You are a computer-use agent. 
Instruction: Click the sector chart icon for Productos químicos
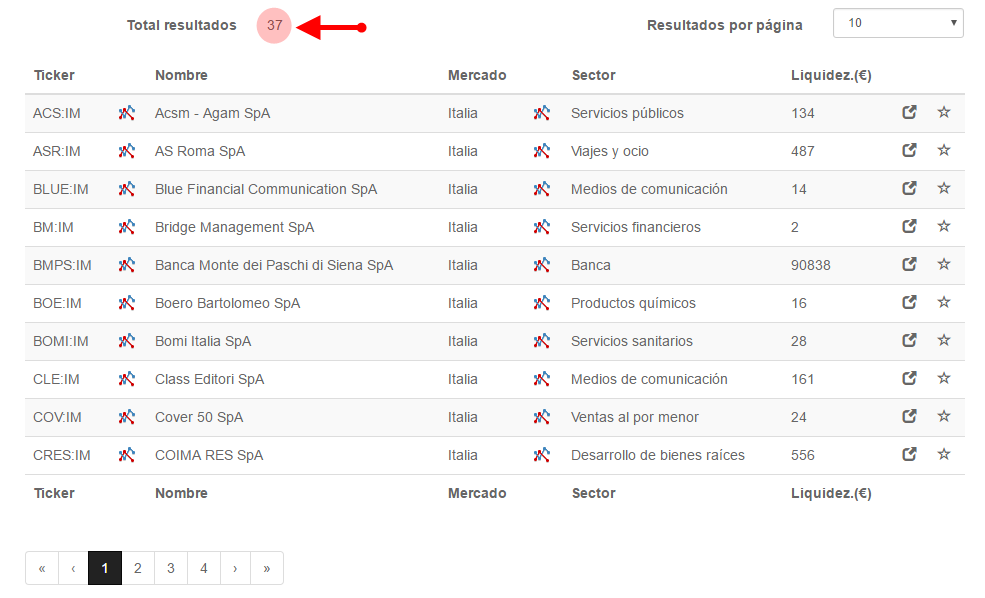point(541,303)
